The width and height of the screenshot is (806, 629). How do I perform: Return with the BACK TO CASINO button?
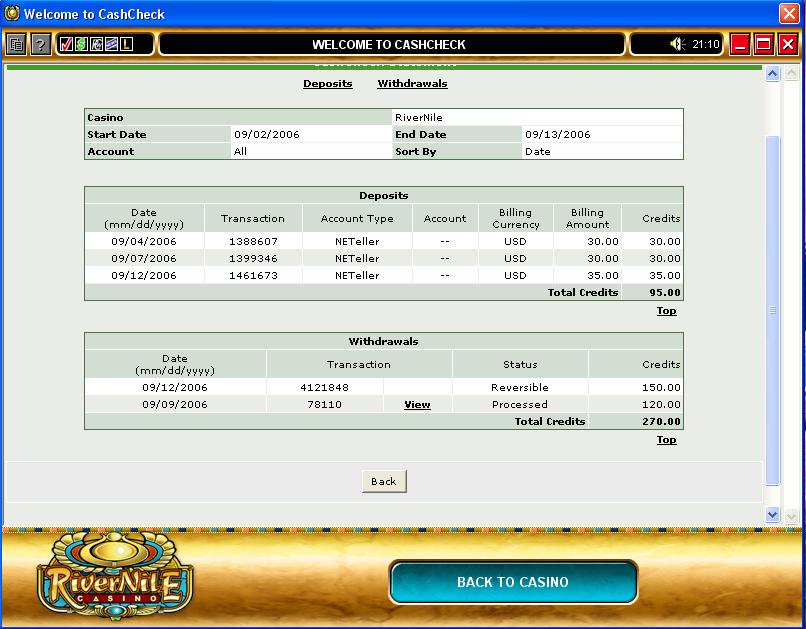coord(513,582)
